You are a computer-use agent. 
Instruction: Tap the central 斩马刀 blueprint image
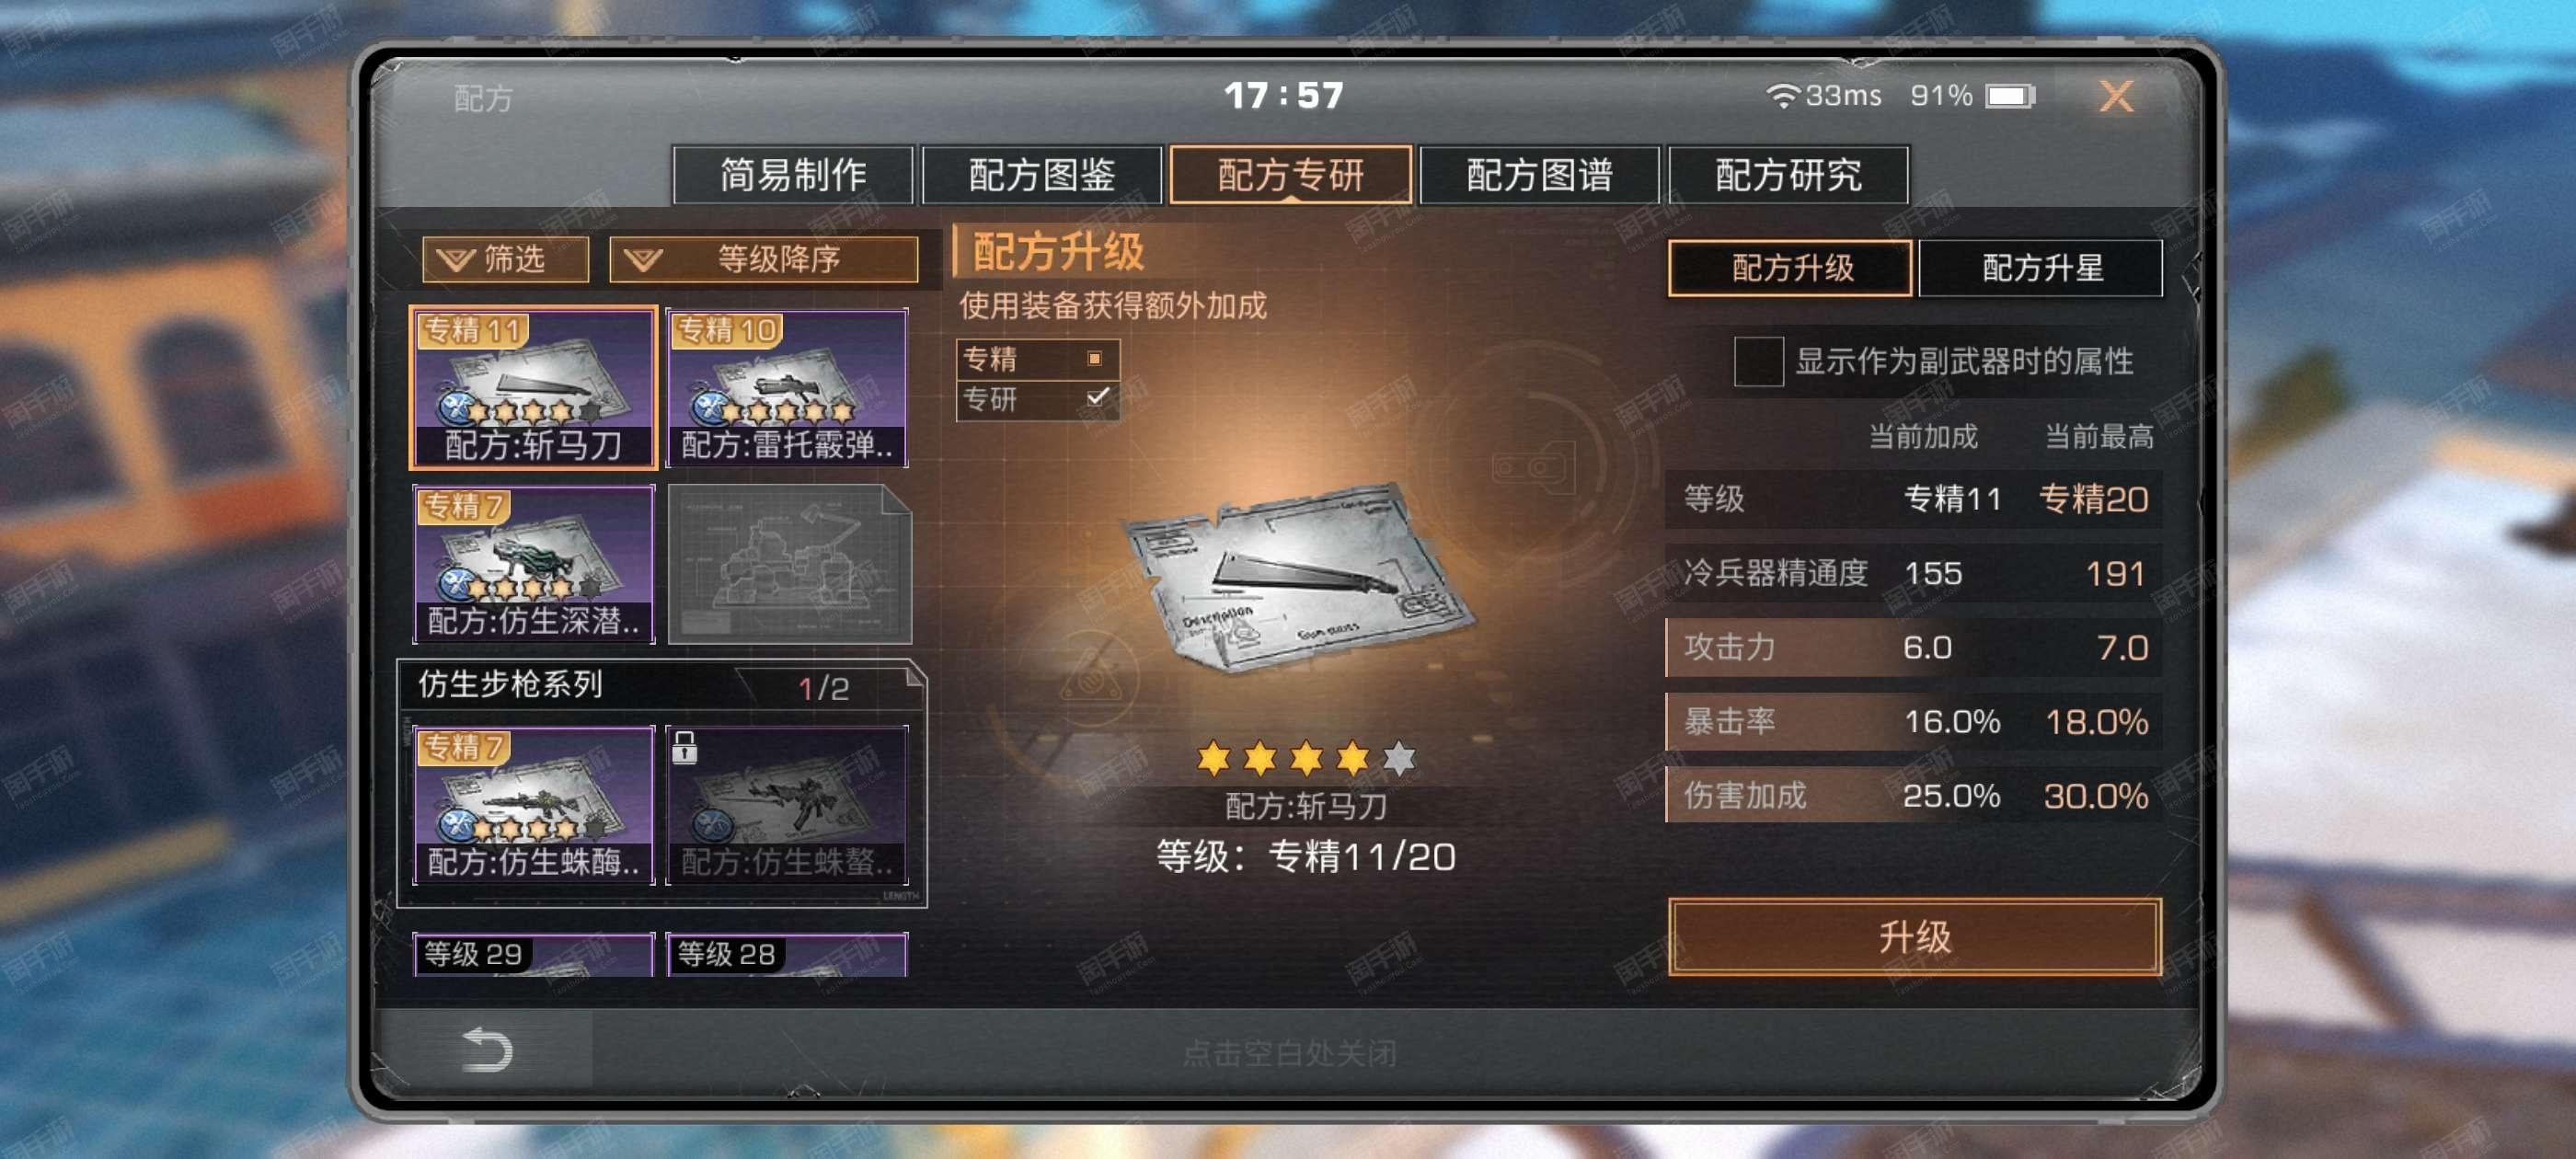(1299, 578)
